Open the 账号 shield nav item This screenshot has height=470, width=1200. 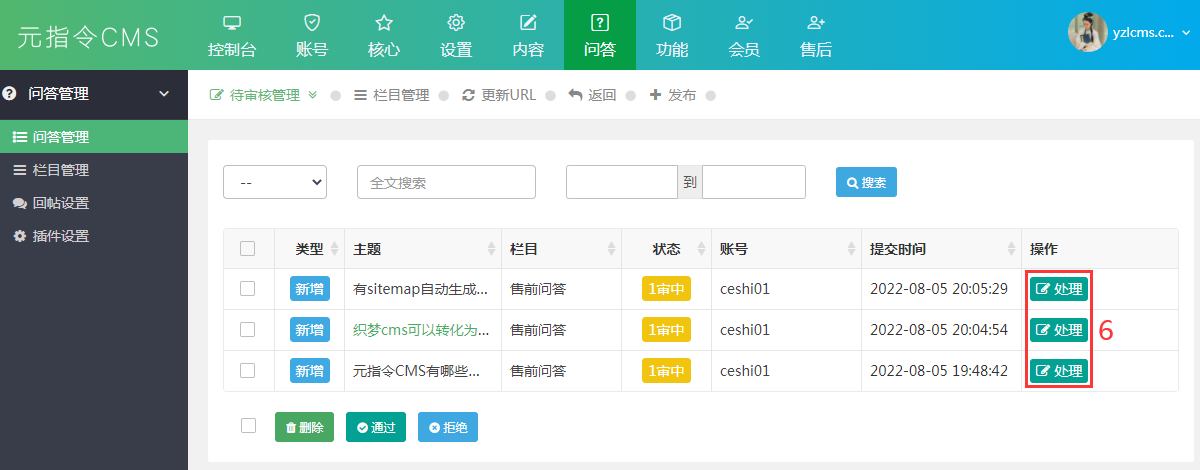click(x=312, y=35)
